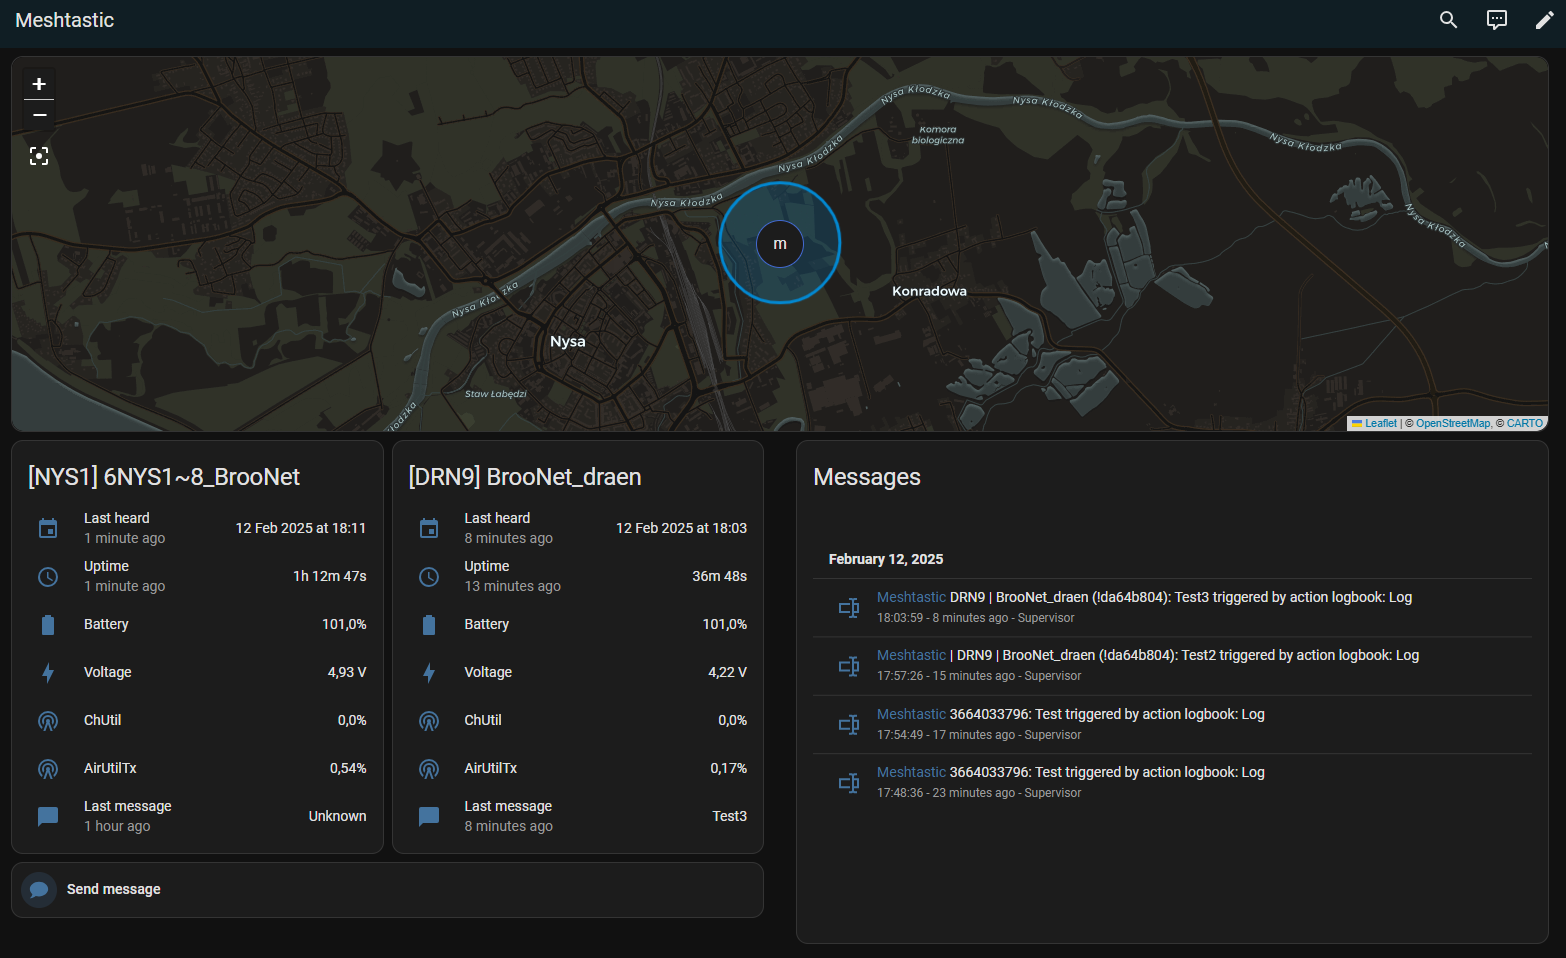Click Meshtastic link in Test2 log entry
Screen dimensions: 1566x958
[x=911, y=655]
